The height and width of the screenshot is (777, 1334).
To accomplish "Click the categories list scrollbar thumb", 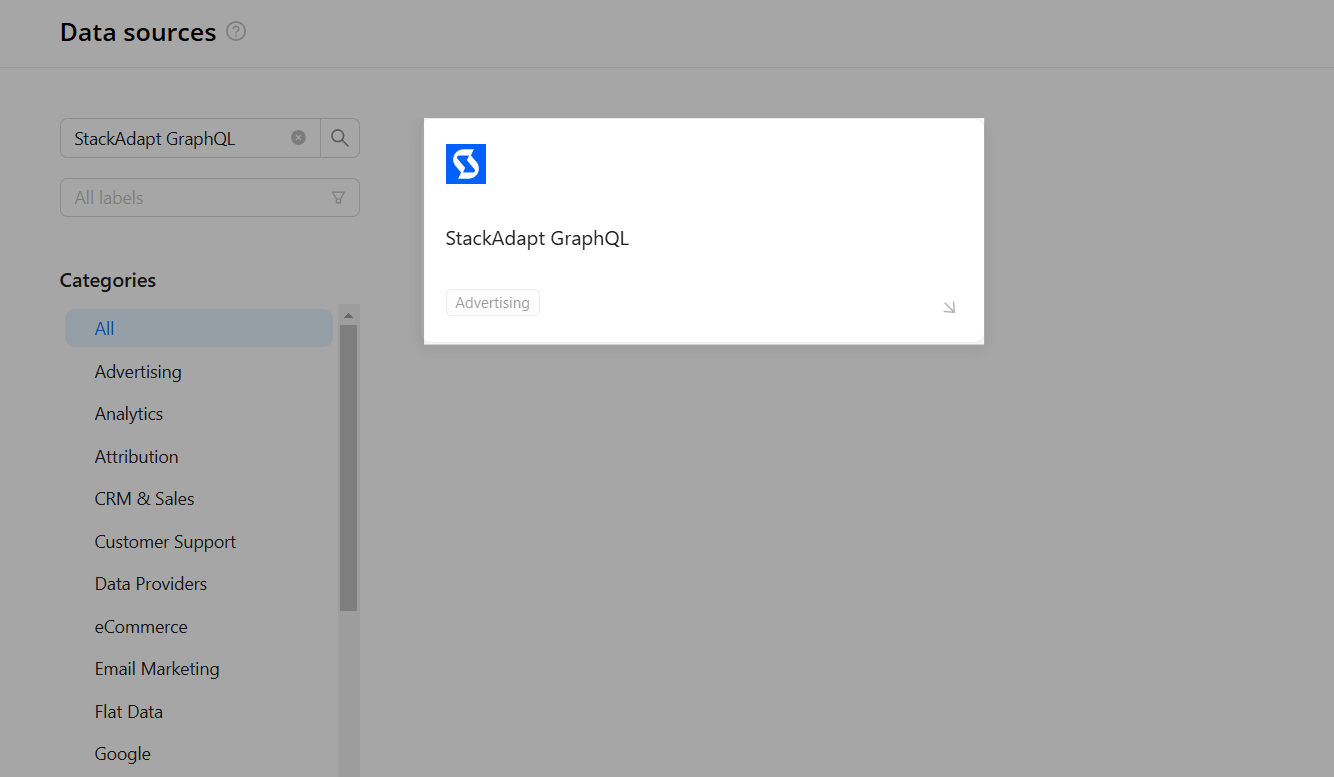I will coord(348,468).
